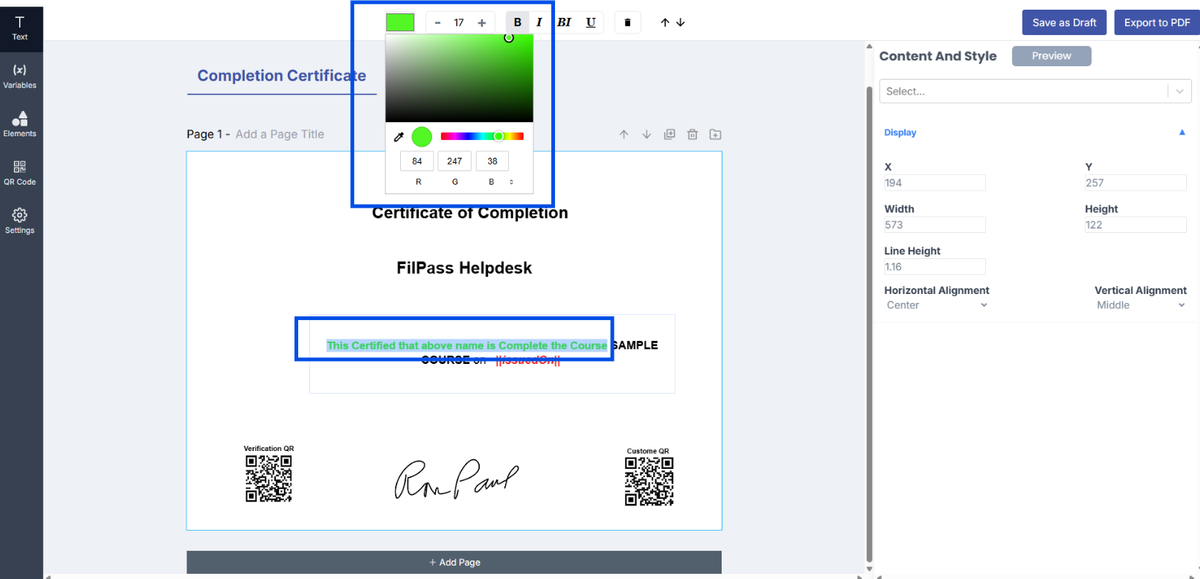Click the Completion Certificate title tab
The image size is (1200, 579).
click(x=281, y=76)
